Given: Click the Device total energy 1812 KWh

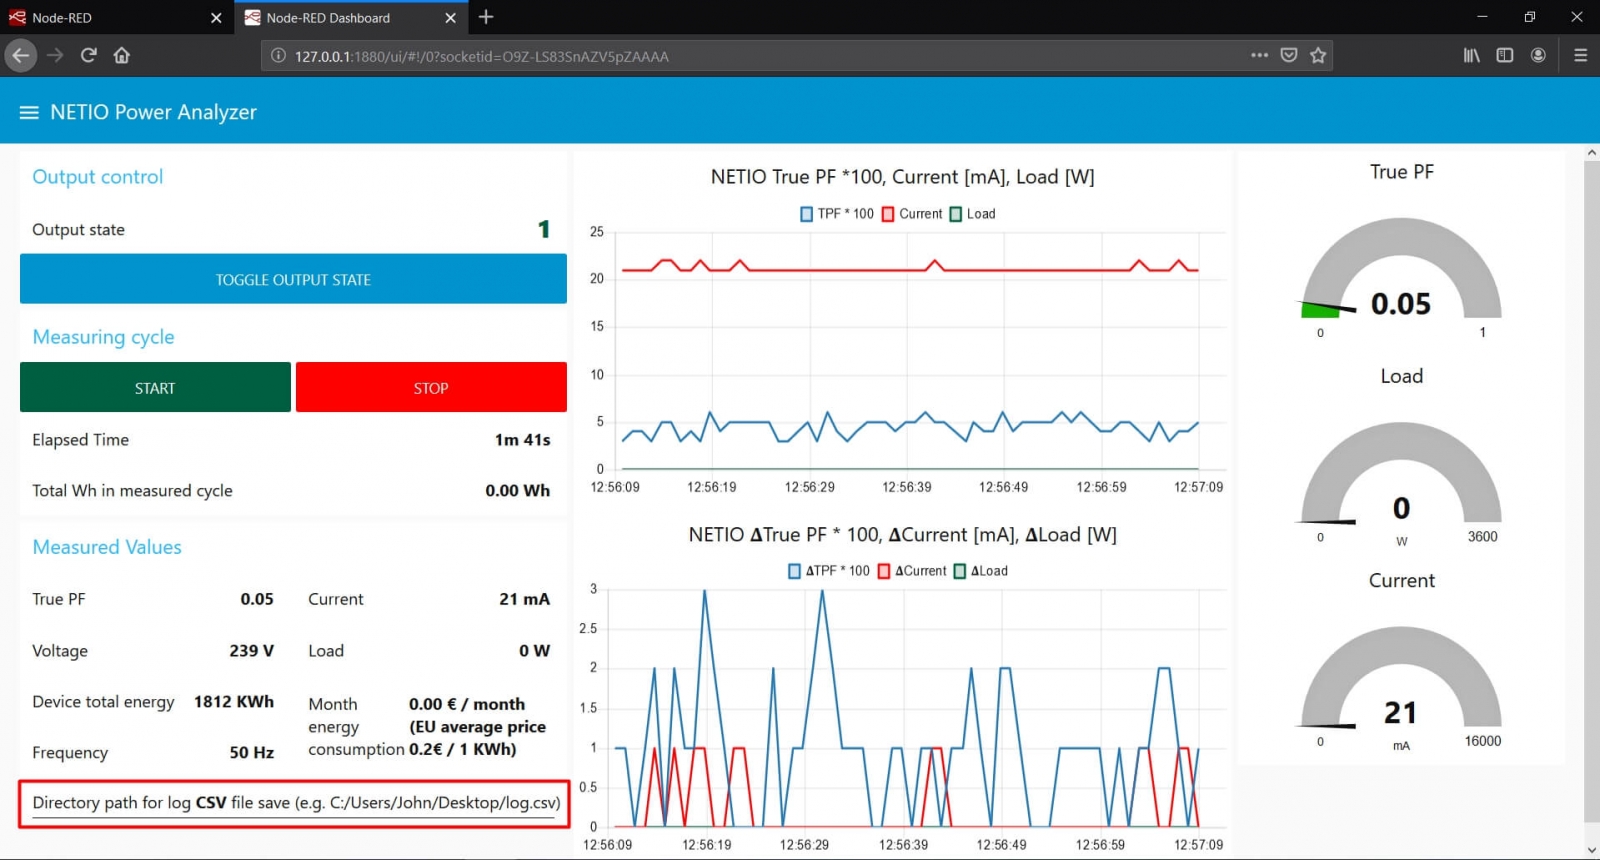Looking at the screenshot, I should pyautogui.click(x=234, y=702).
